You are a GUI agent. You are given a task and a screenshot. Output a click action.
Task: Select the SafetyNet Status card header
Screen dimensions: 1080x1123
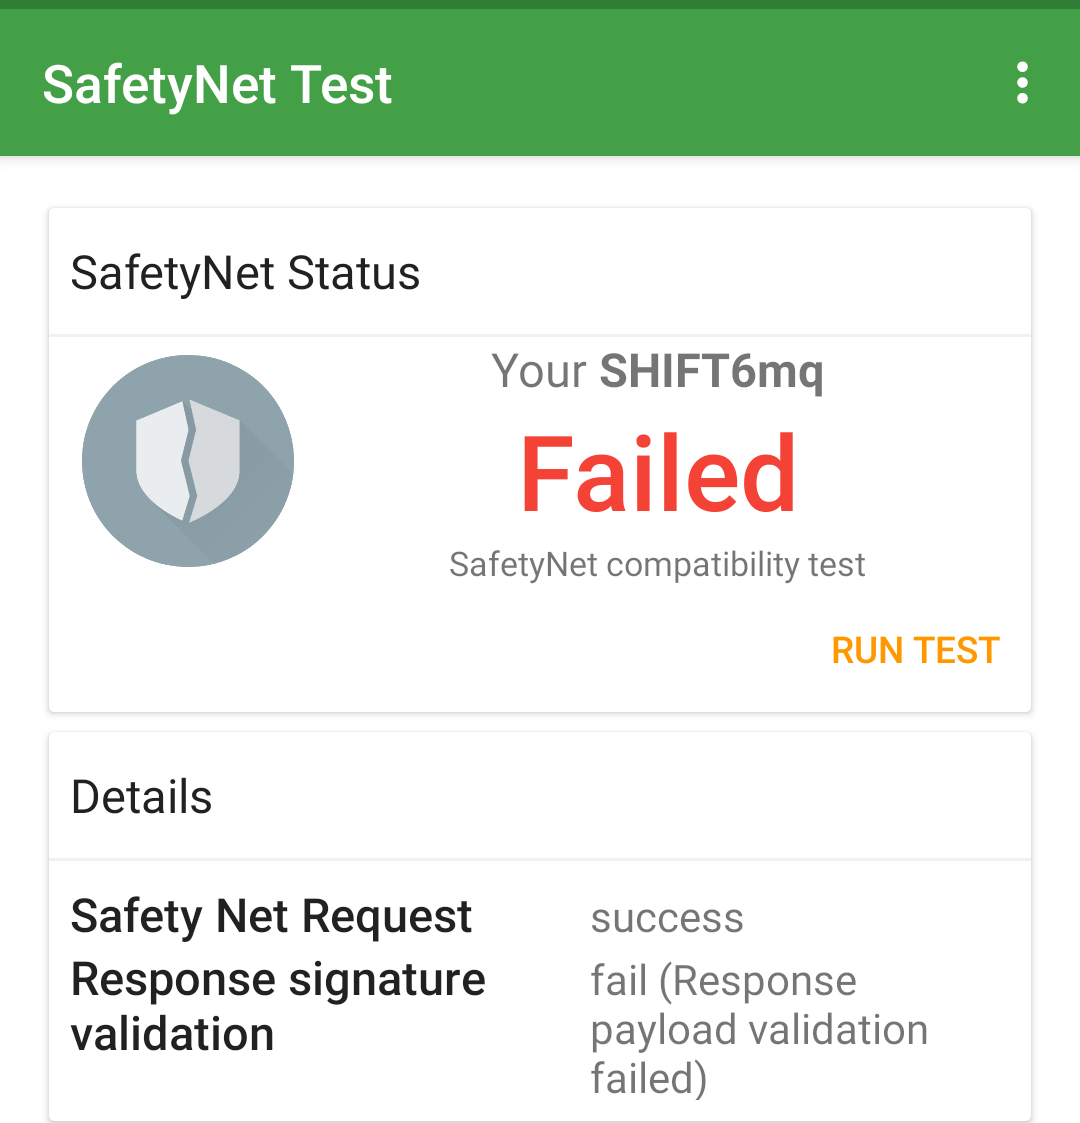245,273
